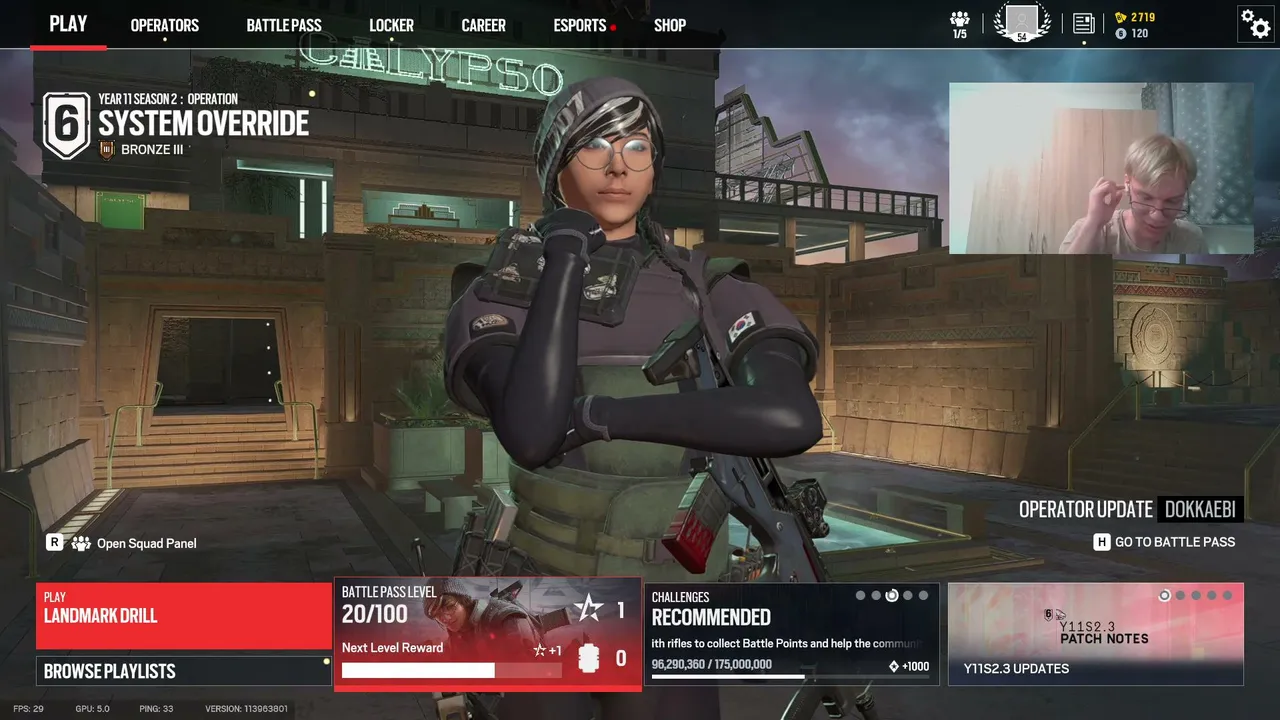Open the Shop tab
Screen dimensions: 1280x720
[x=670, y=25]
